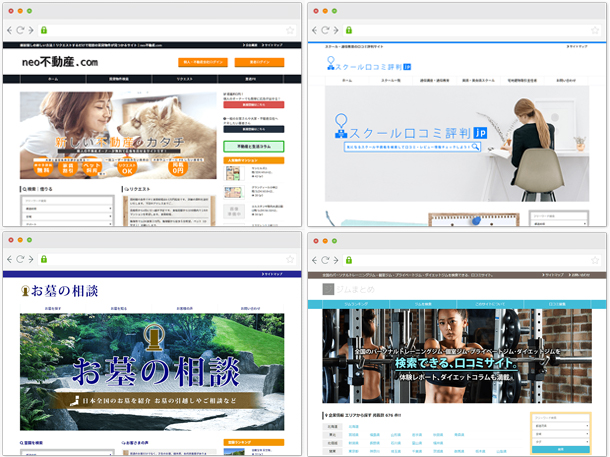Screen dimensions: 610x457
Task: Open middle dropdown in ジムまとめ sidebar form
Action: click(x=561, y=434)
